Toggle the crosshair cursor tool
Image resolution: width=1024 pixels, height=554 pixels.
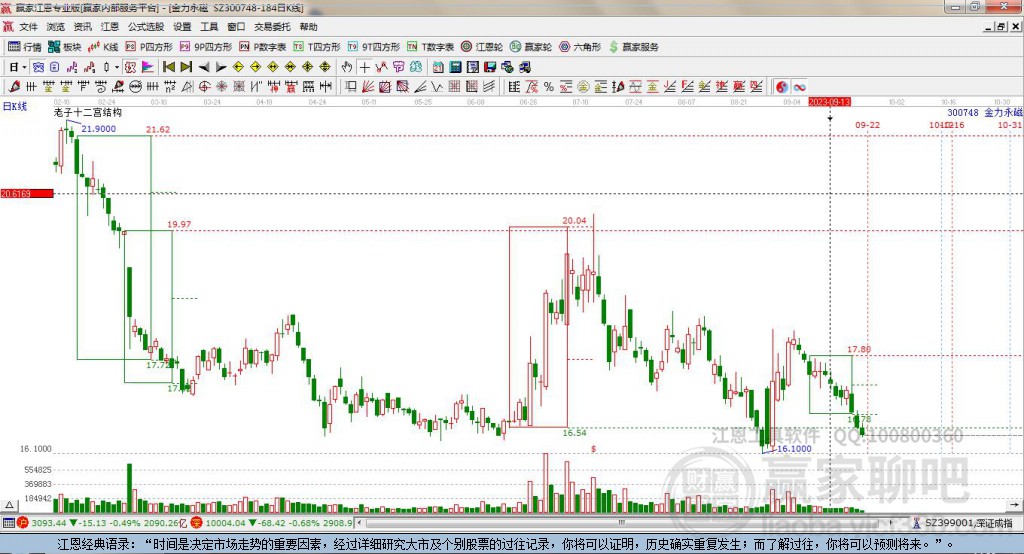pyautogui.click(x=364, y=67)
